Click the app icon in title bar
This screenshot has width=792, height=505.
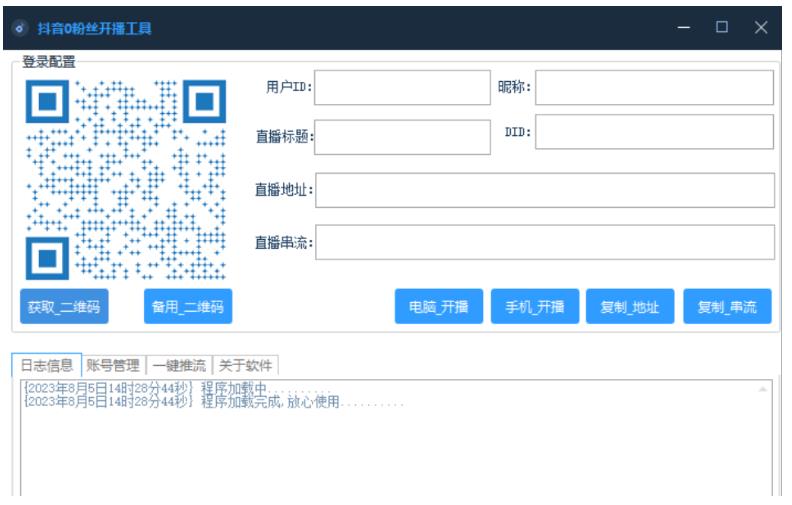point(19,28)
